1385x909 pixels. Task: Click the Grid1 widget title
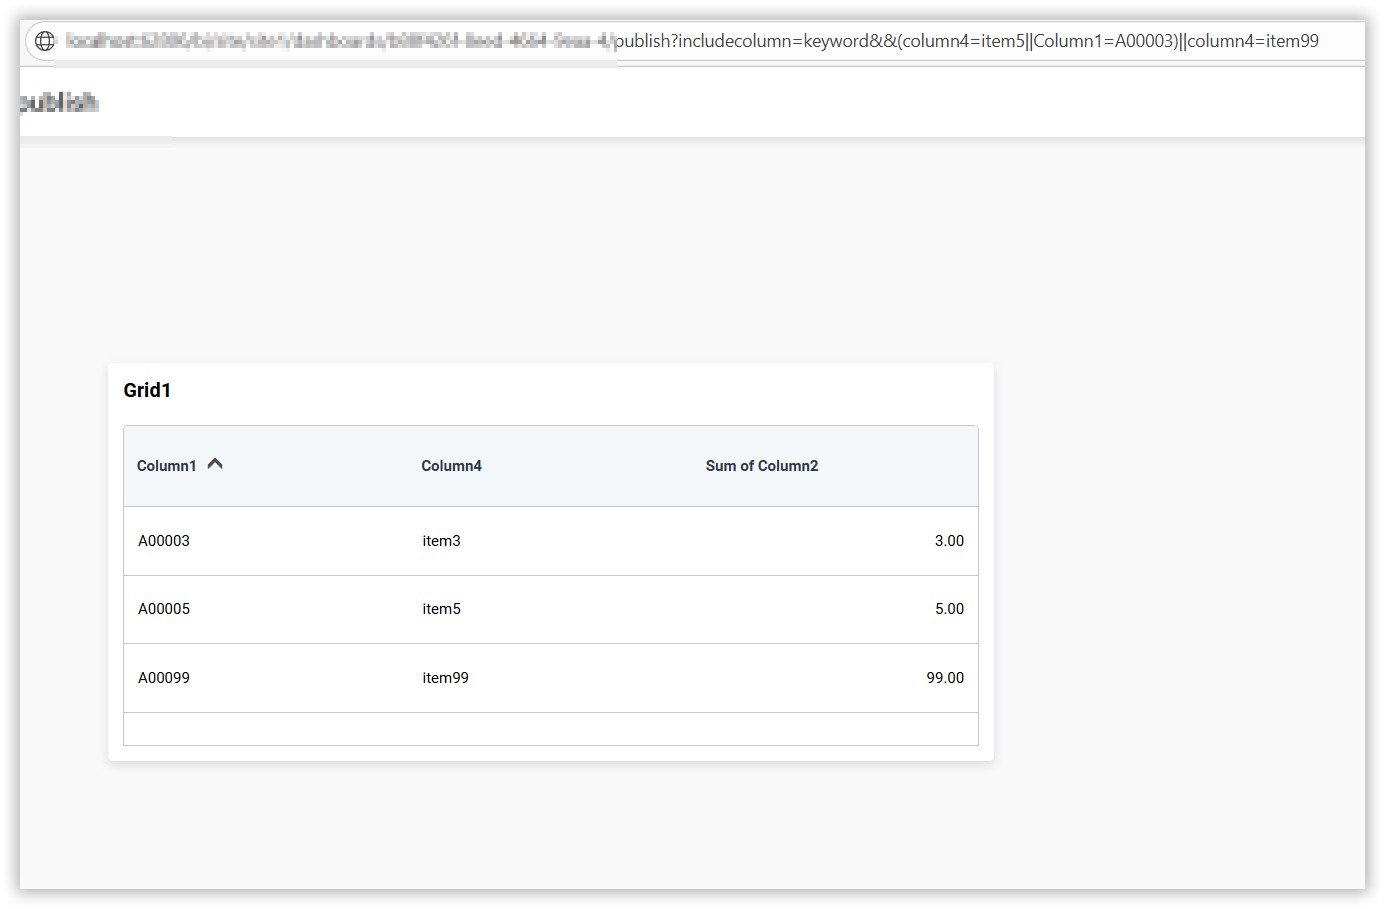click(147, 390)
